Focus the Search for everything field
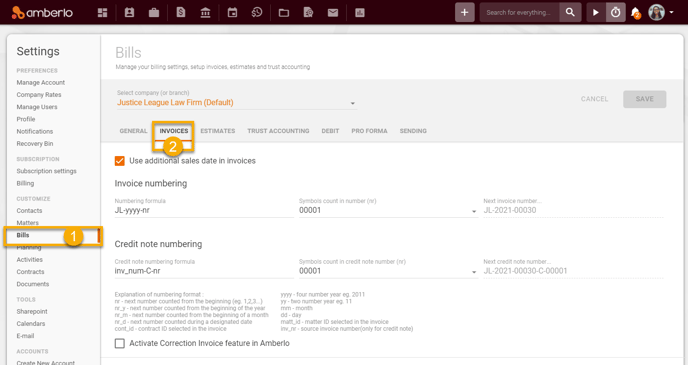Viewport: 688px width, 365px height. point(519,12)
